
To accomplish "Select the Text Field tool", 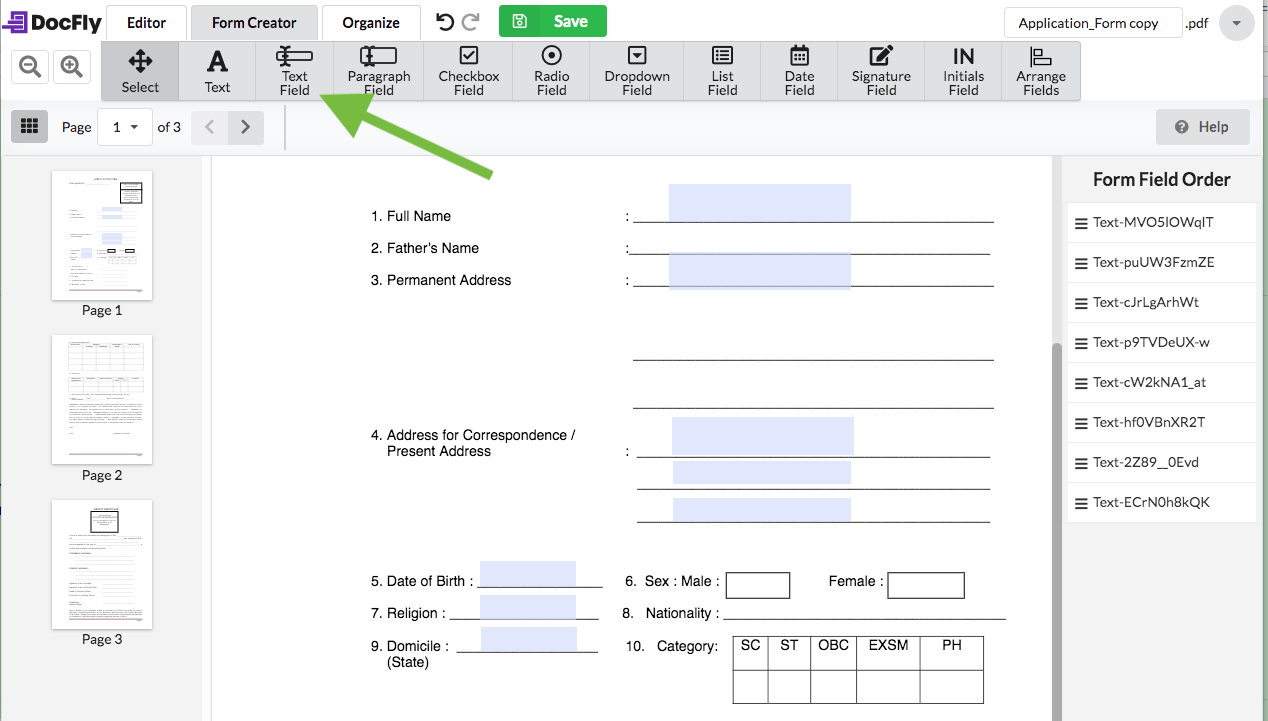I will coord(294,71).
